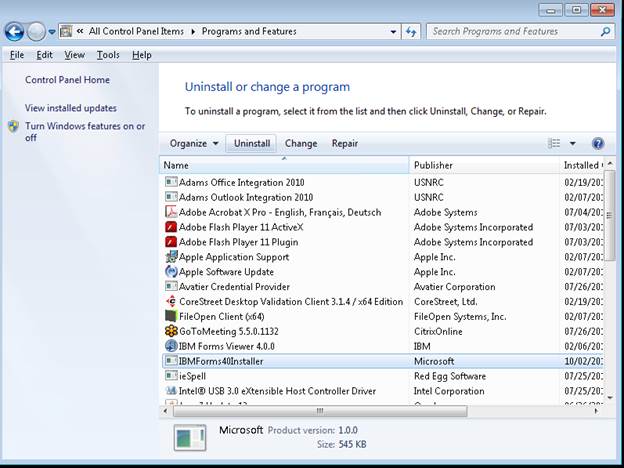Click the Change button
Image resolution: width=624 pixels, height=468 pixels.
point(301,143)
